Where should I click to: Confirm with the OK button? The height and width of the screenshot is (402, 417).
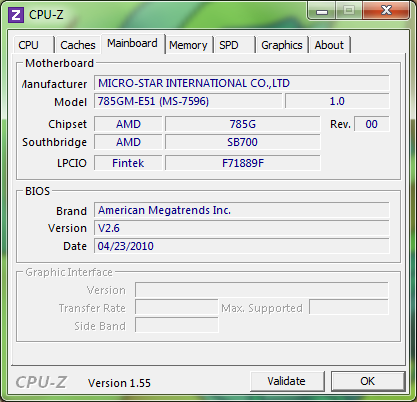(368, 381)
